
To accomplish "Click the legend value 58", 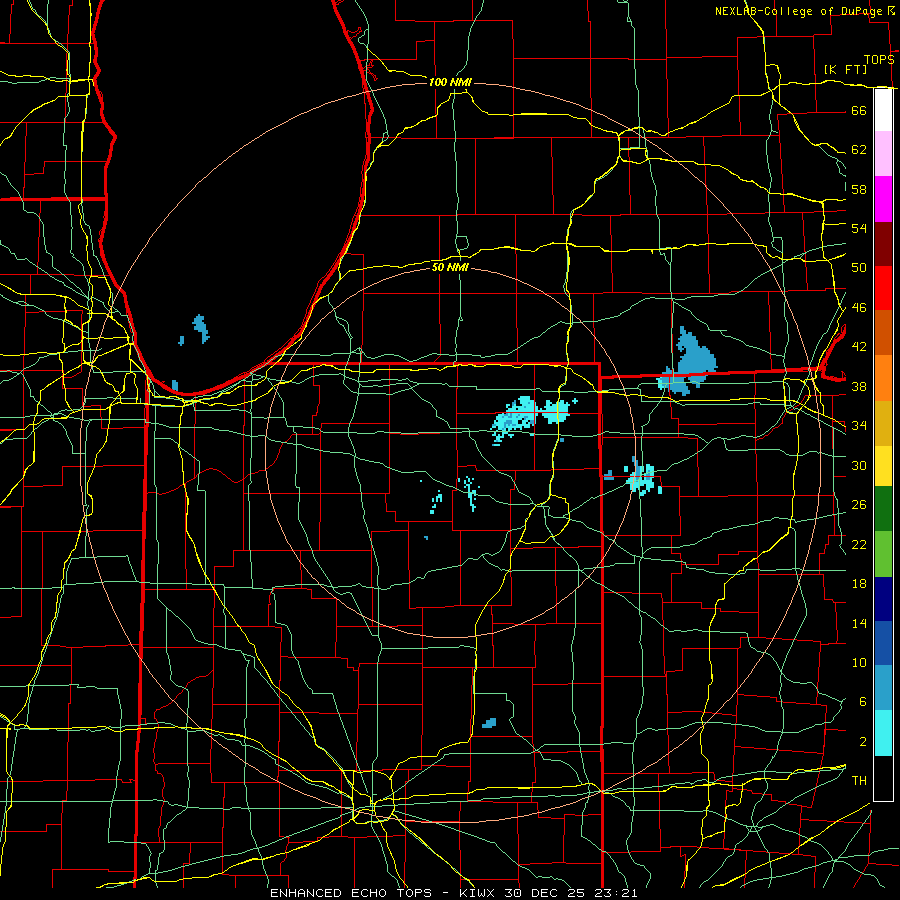I will 859,189.
